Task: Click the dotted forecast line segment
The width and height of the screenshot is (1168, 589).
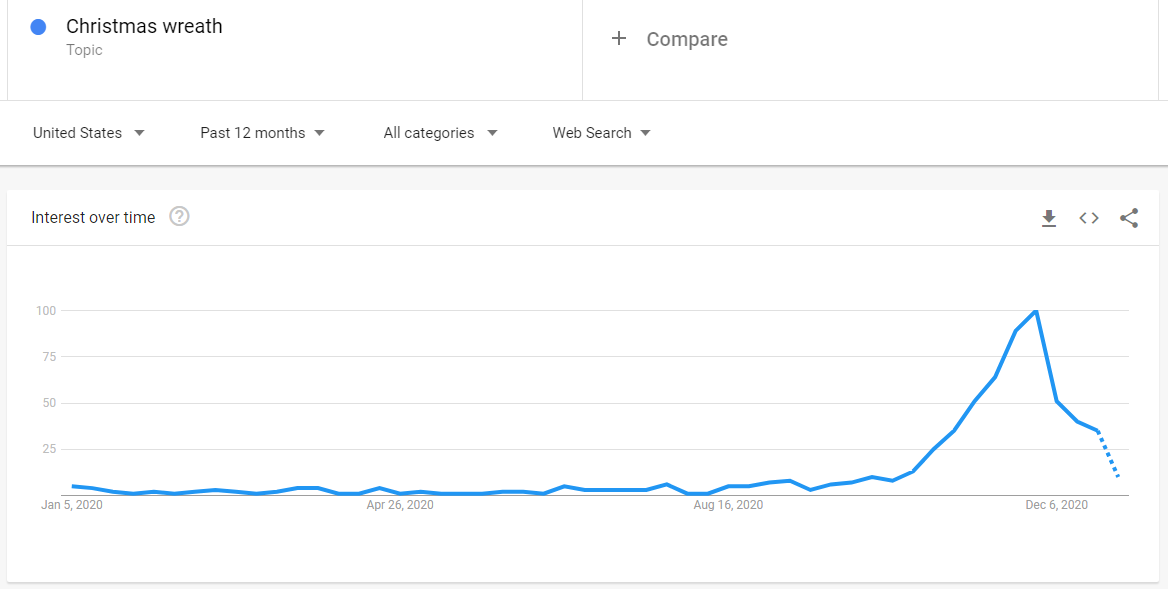Action: [x=1108, y=453]
